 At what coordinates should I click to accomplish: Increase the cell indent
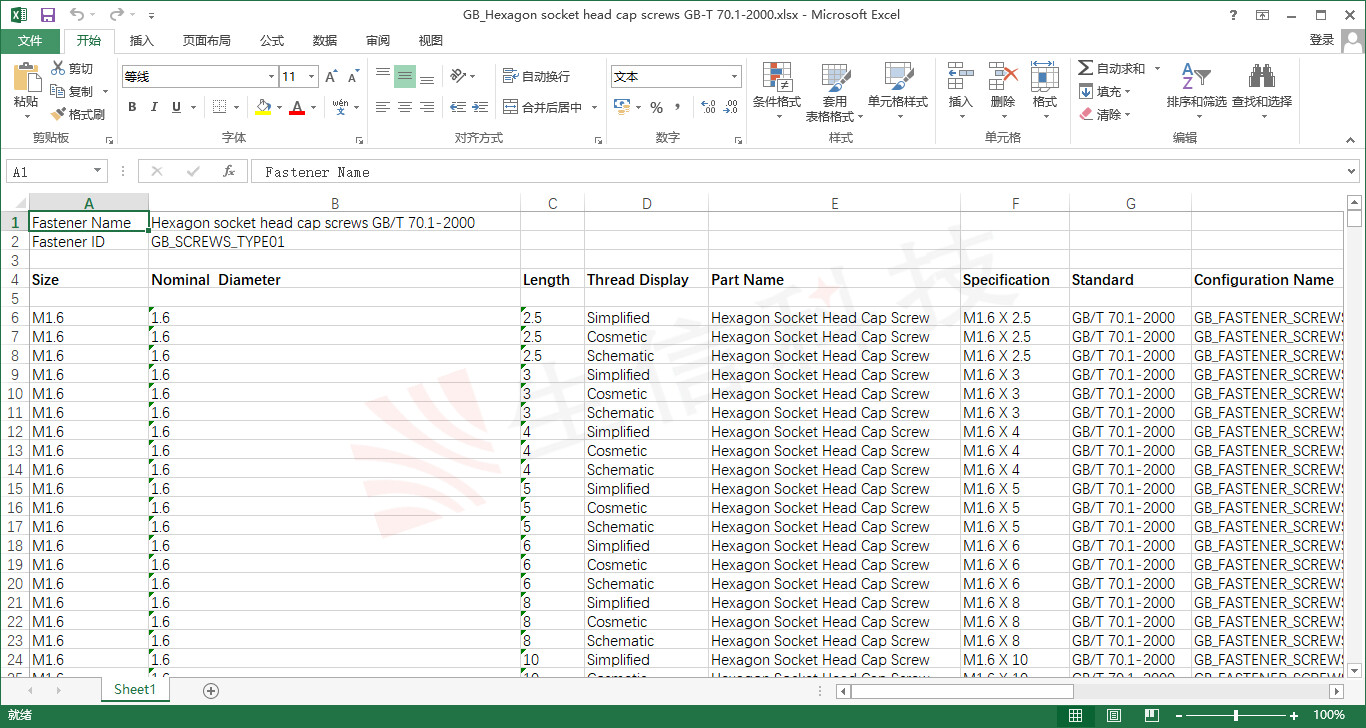482,107
